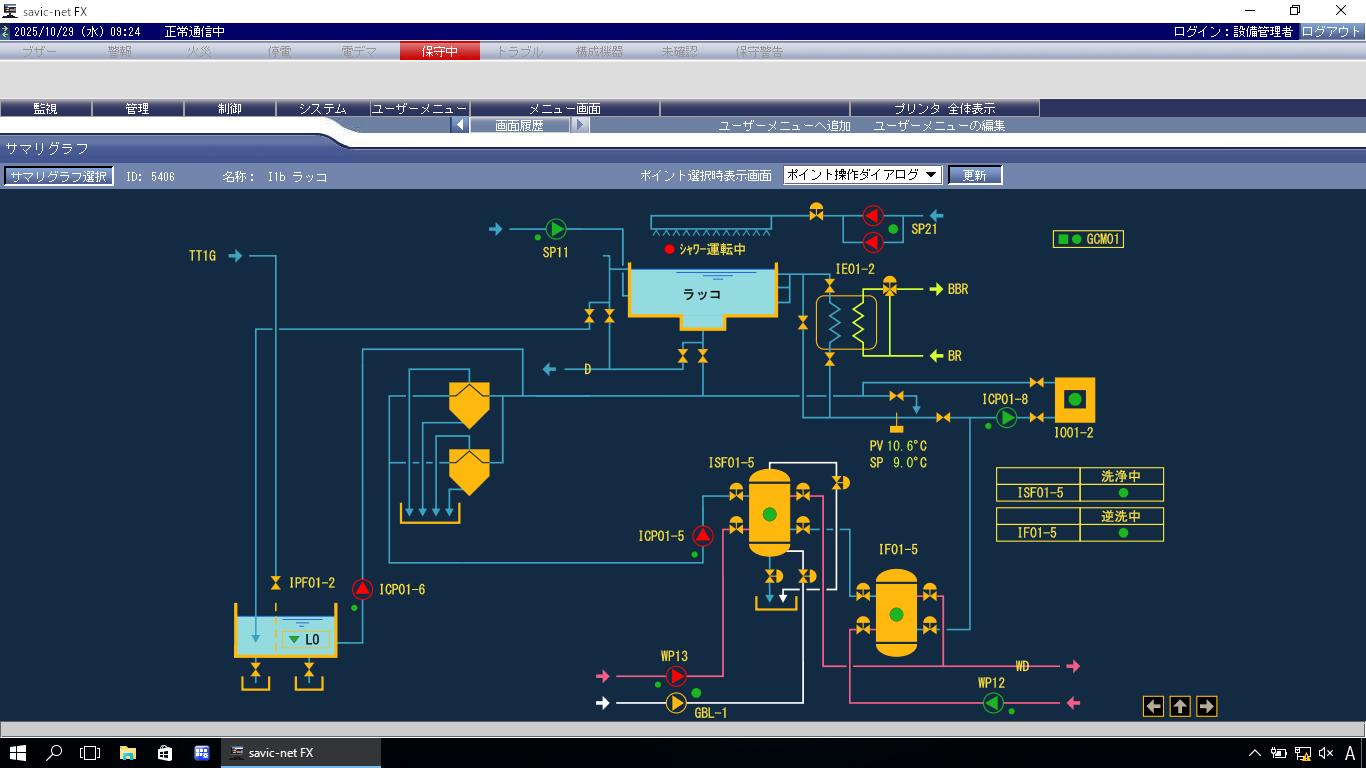Click the サマリグラフ選択 button
The width and height of the screenshot is (1366, 768).
coord(58,176)
